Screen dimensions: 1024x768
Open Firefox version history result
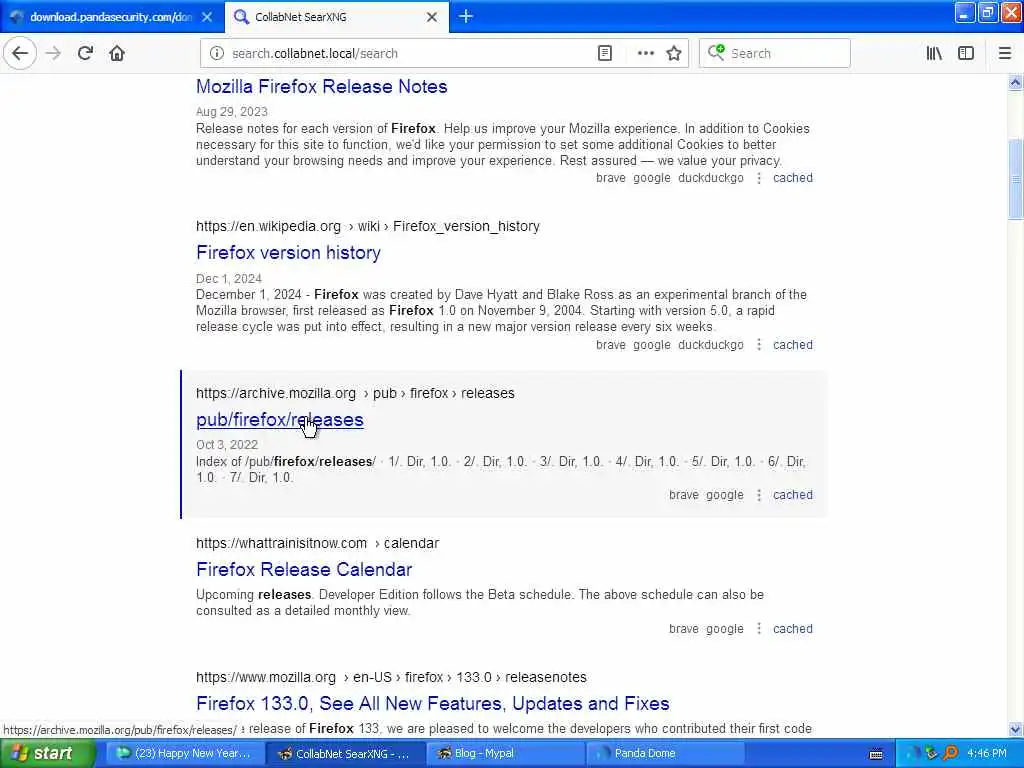(288, 252)
